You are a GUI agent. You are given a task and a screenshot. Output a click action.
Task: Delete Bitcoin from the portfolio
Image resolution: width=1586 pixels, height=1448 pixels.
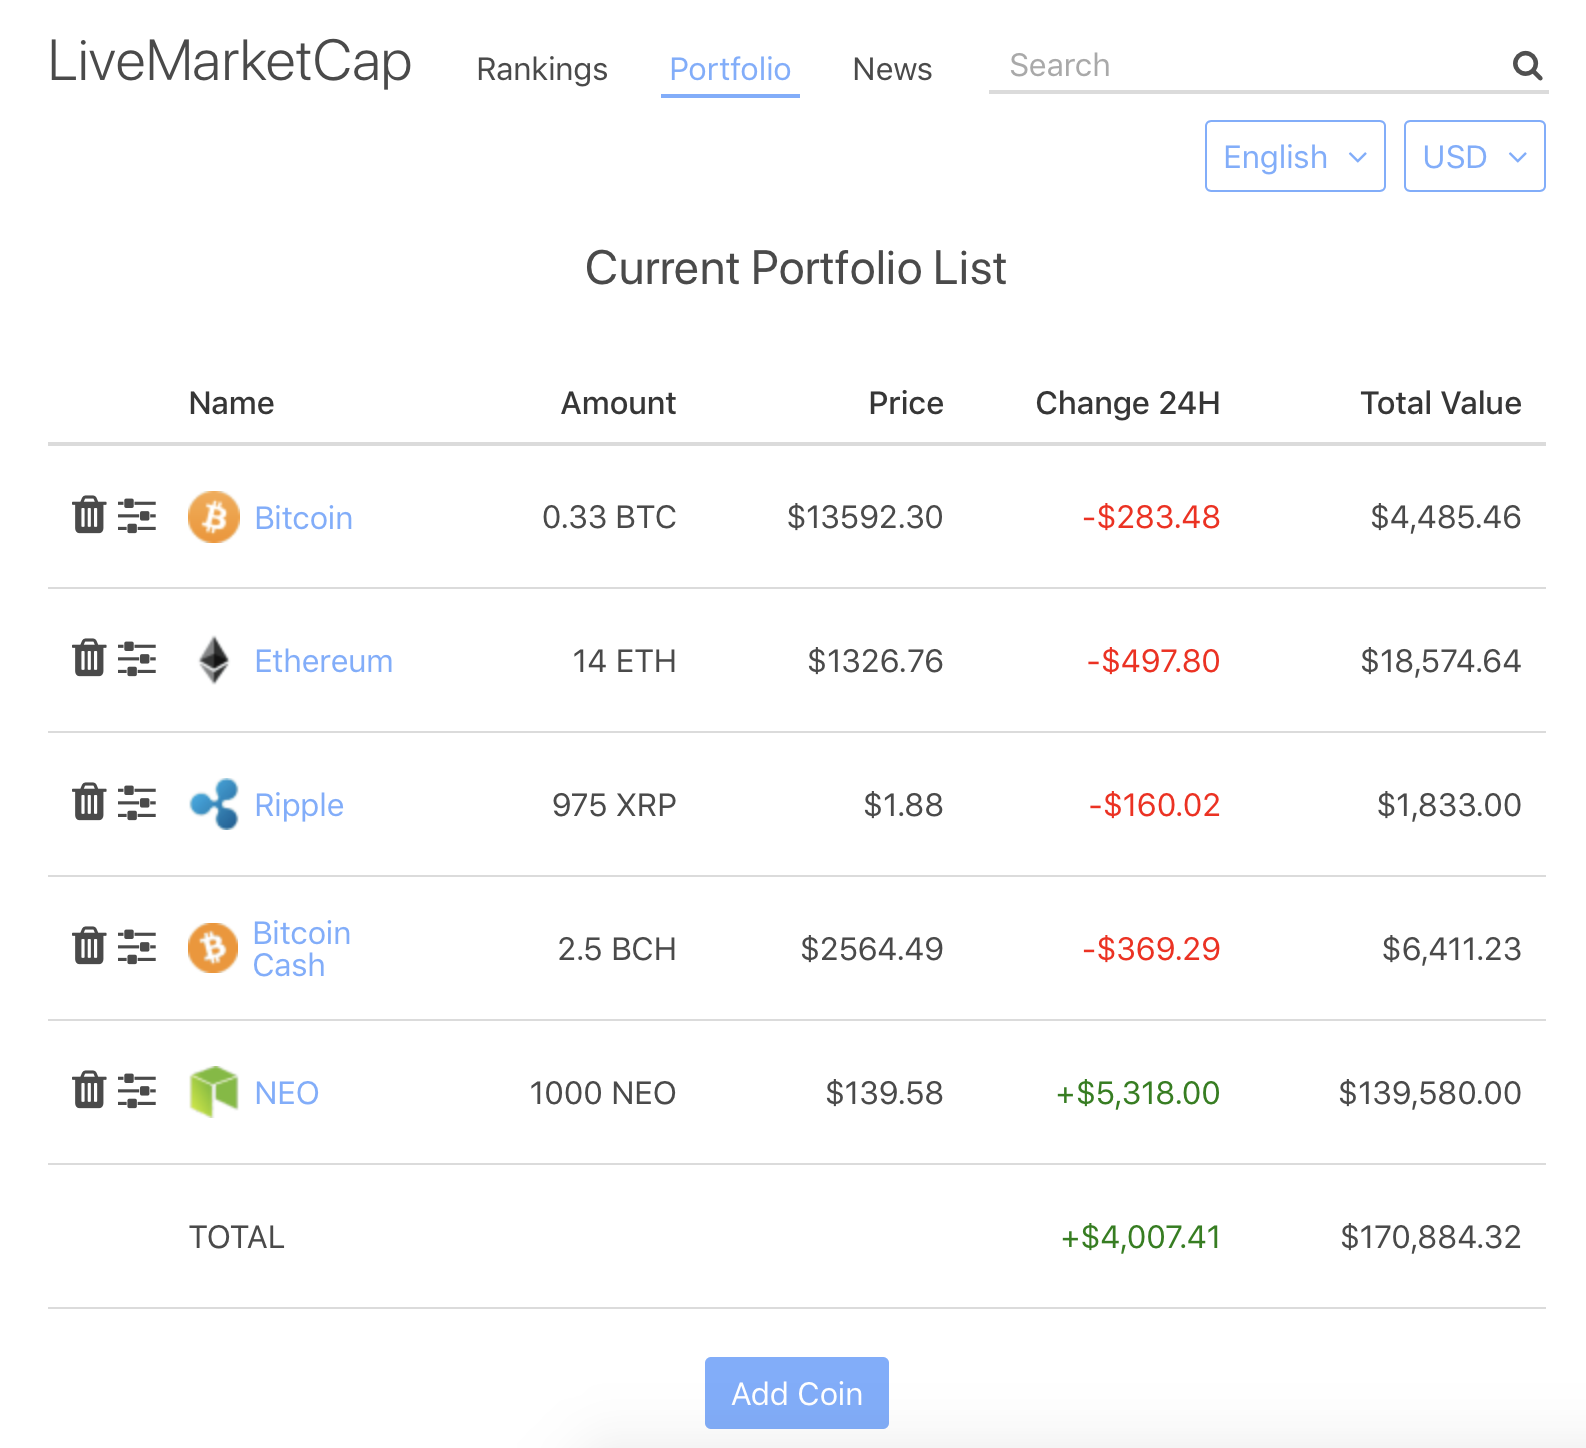click(89, 516)
